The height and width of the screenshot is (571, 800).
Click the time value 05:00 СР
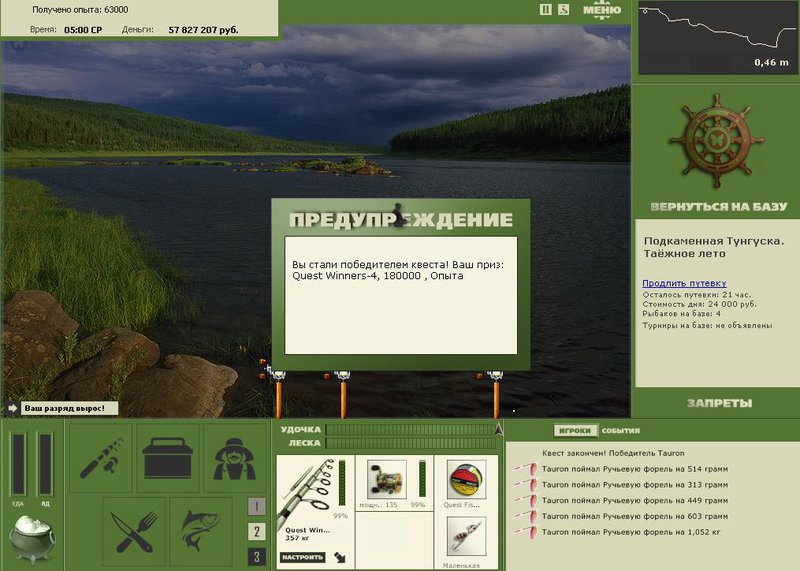tap(83, 30)
